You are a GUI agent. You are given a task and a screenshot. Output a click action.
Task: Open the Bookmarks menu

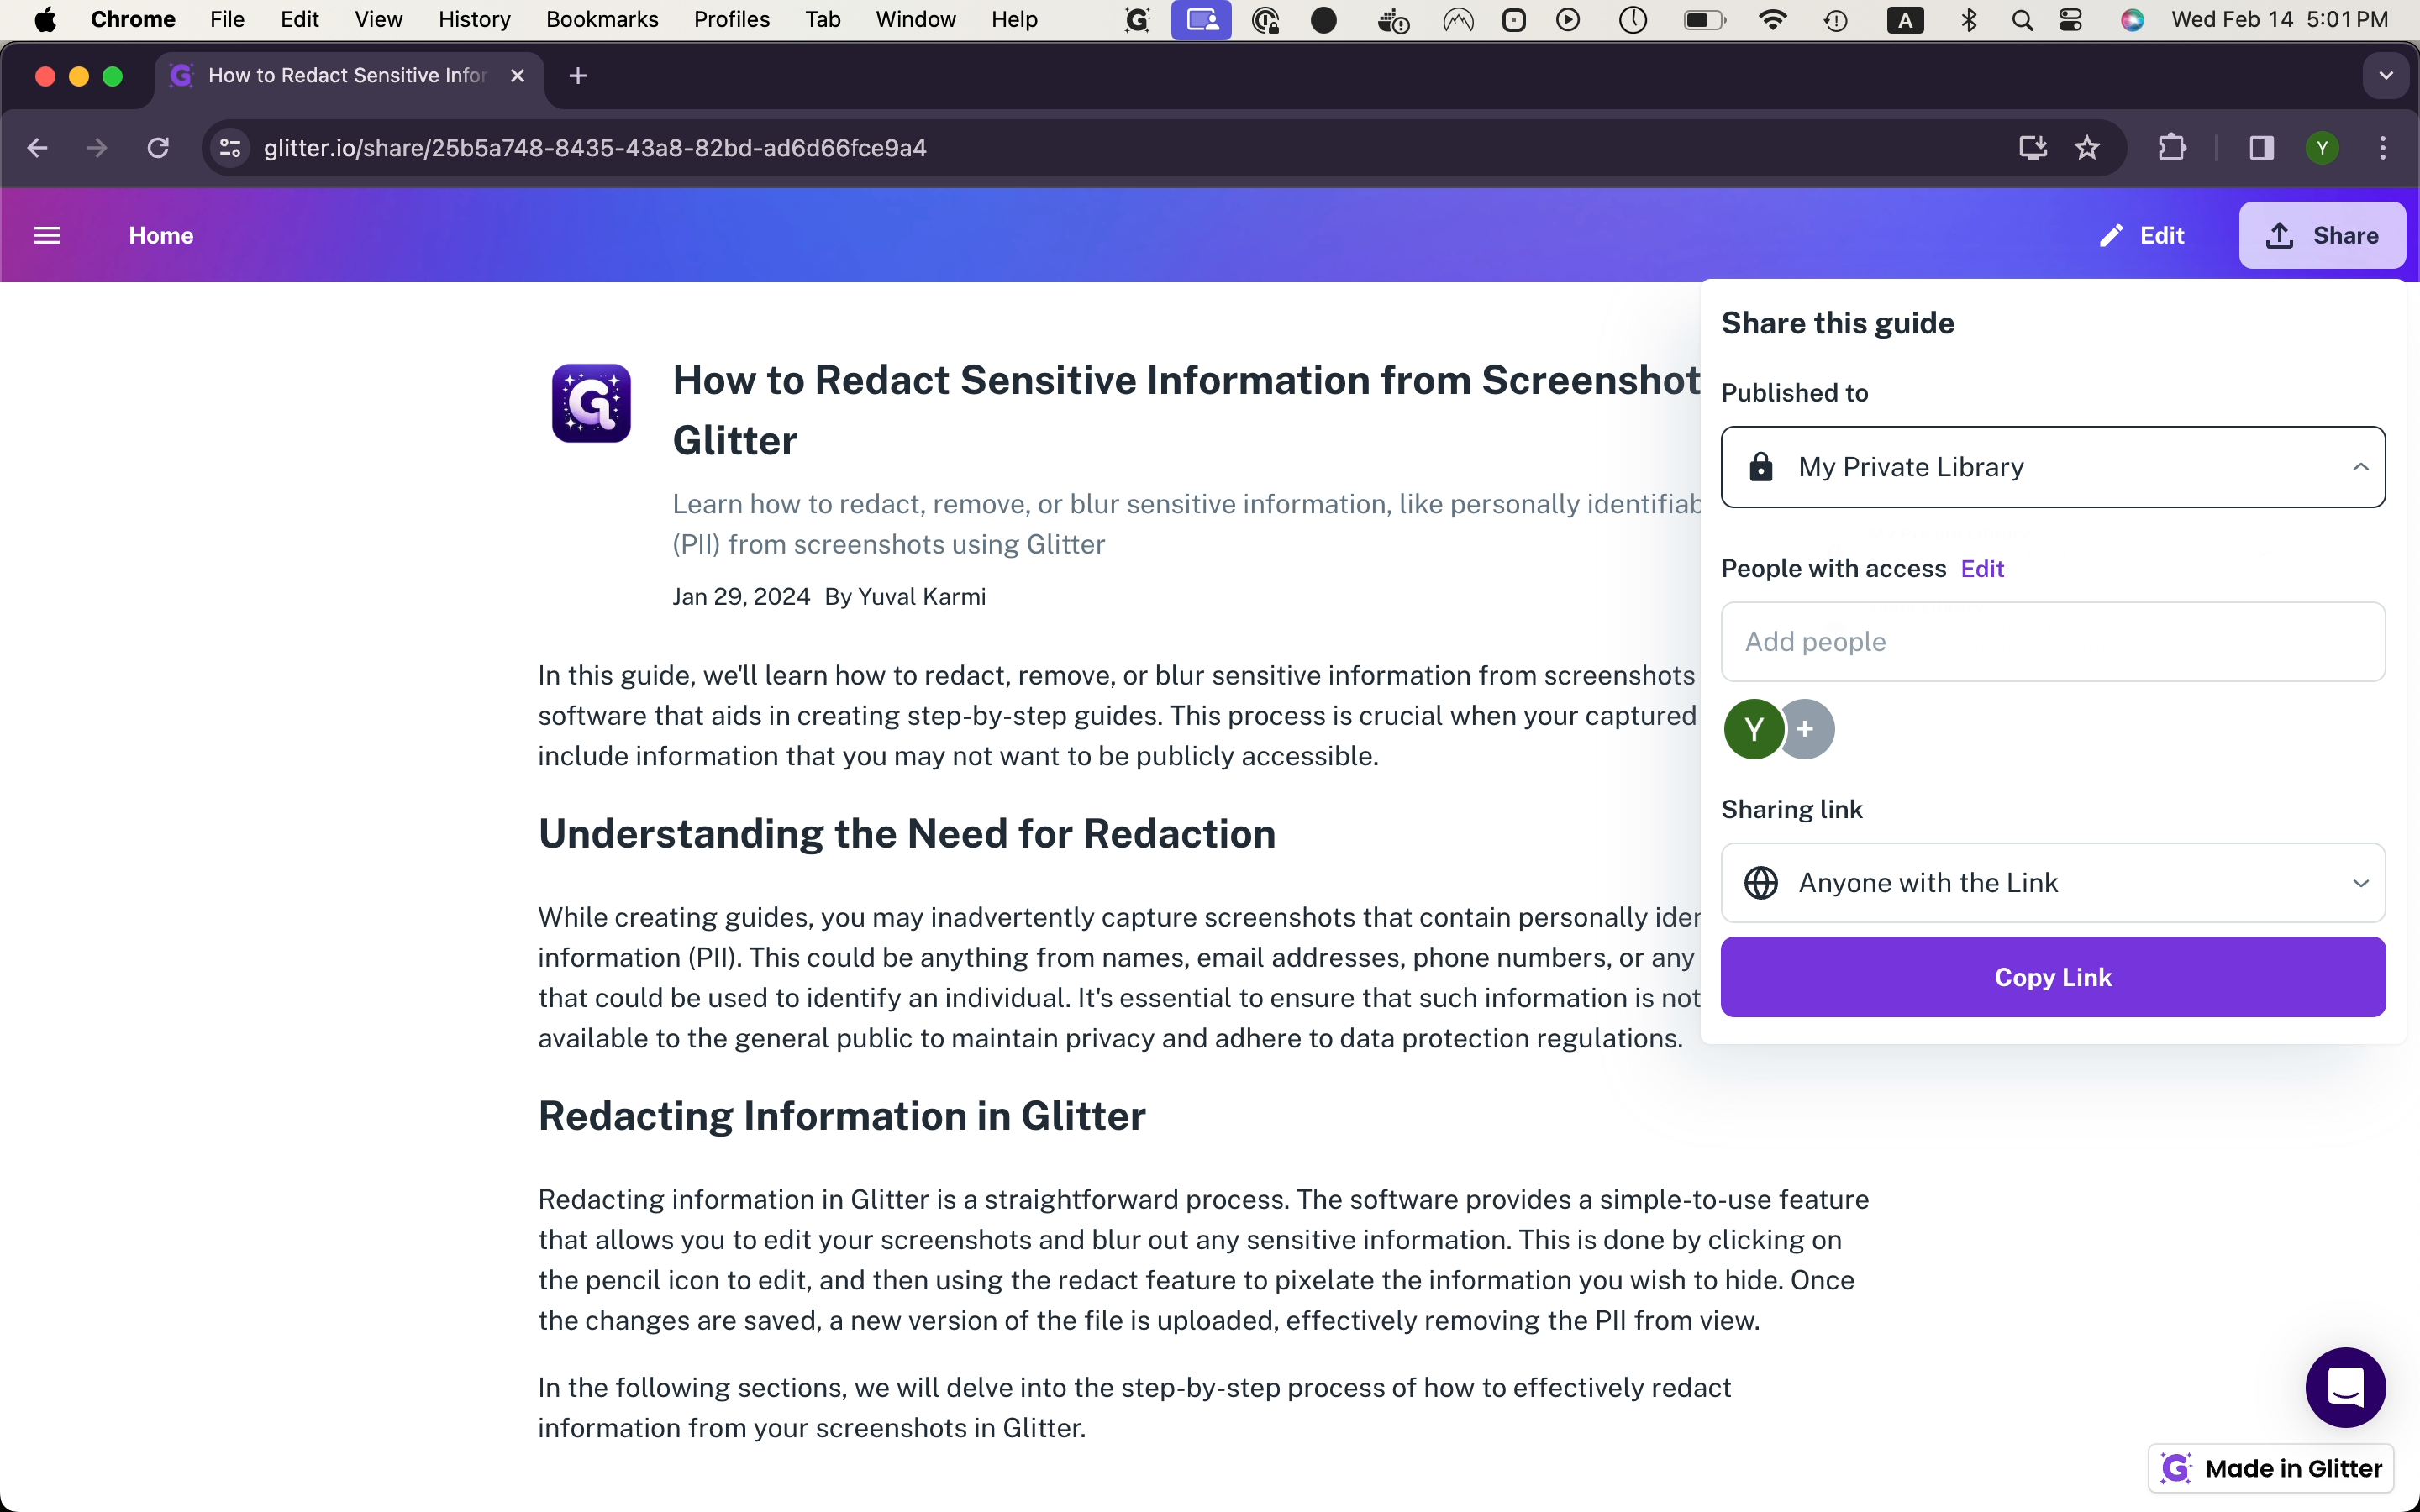(x=602, y=19)
